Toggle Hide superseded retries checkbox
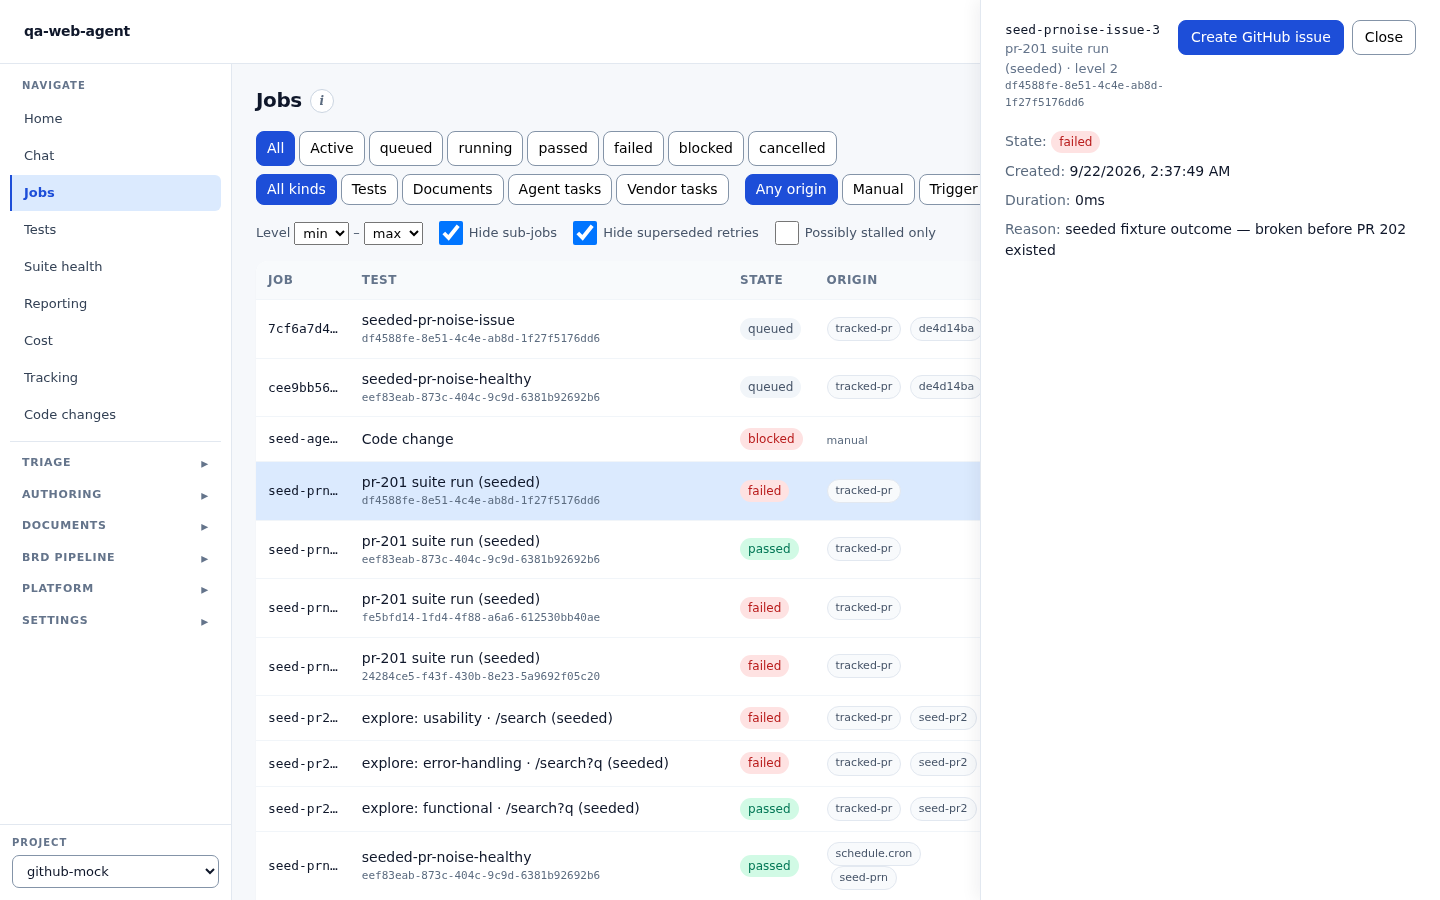 point(585,233)
